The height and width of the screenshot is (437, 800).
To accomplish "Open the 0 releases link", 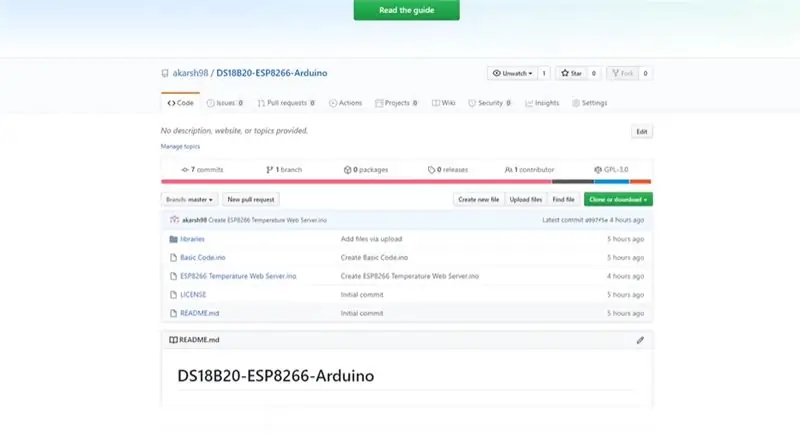I will [x=447, y=170].
